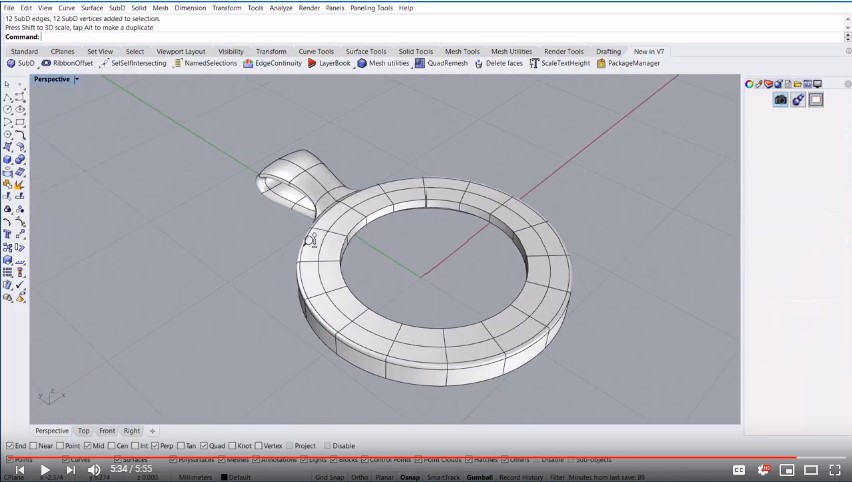Open the Perspective viewport dropdown arrow

(x=77, y=79)
